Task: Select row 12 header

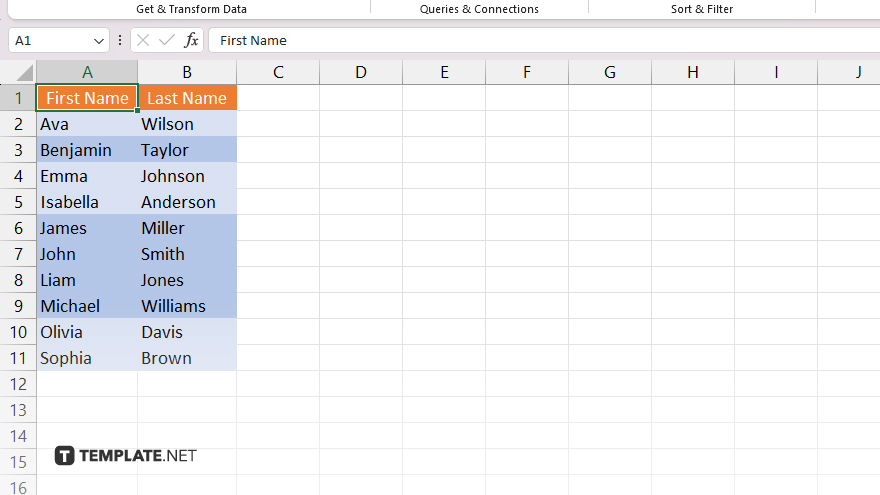Action: (18, 384)
